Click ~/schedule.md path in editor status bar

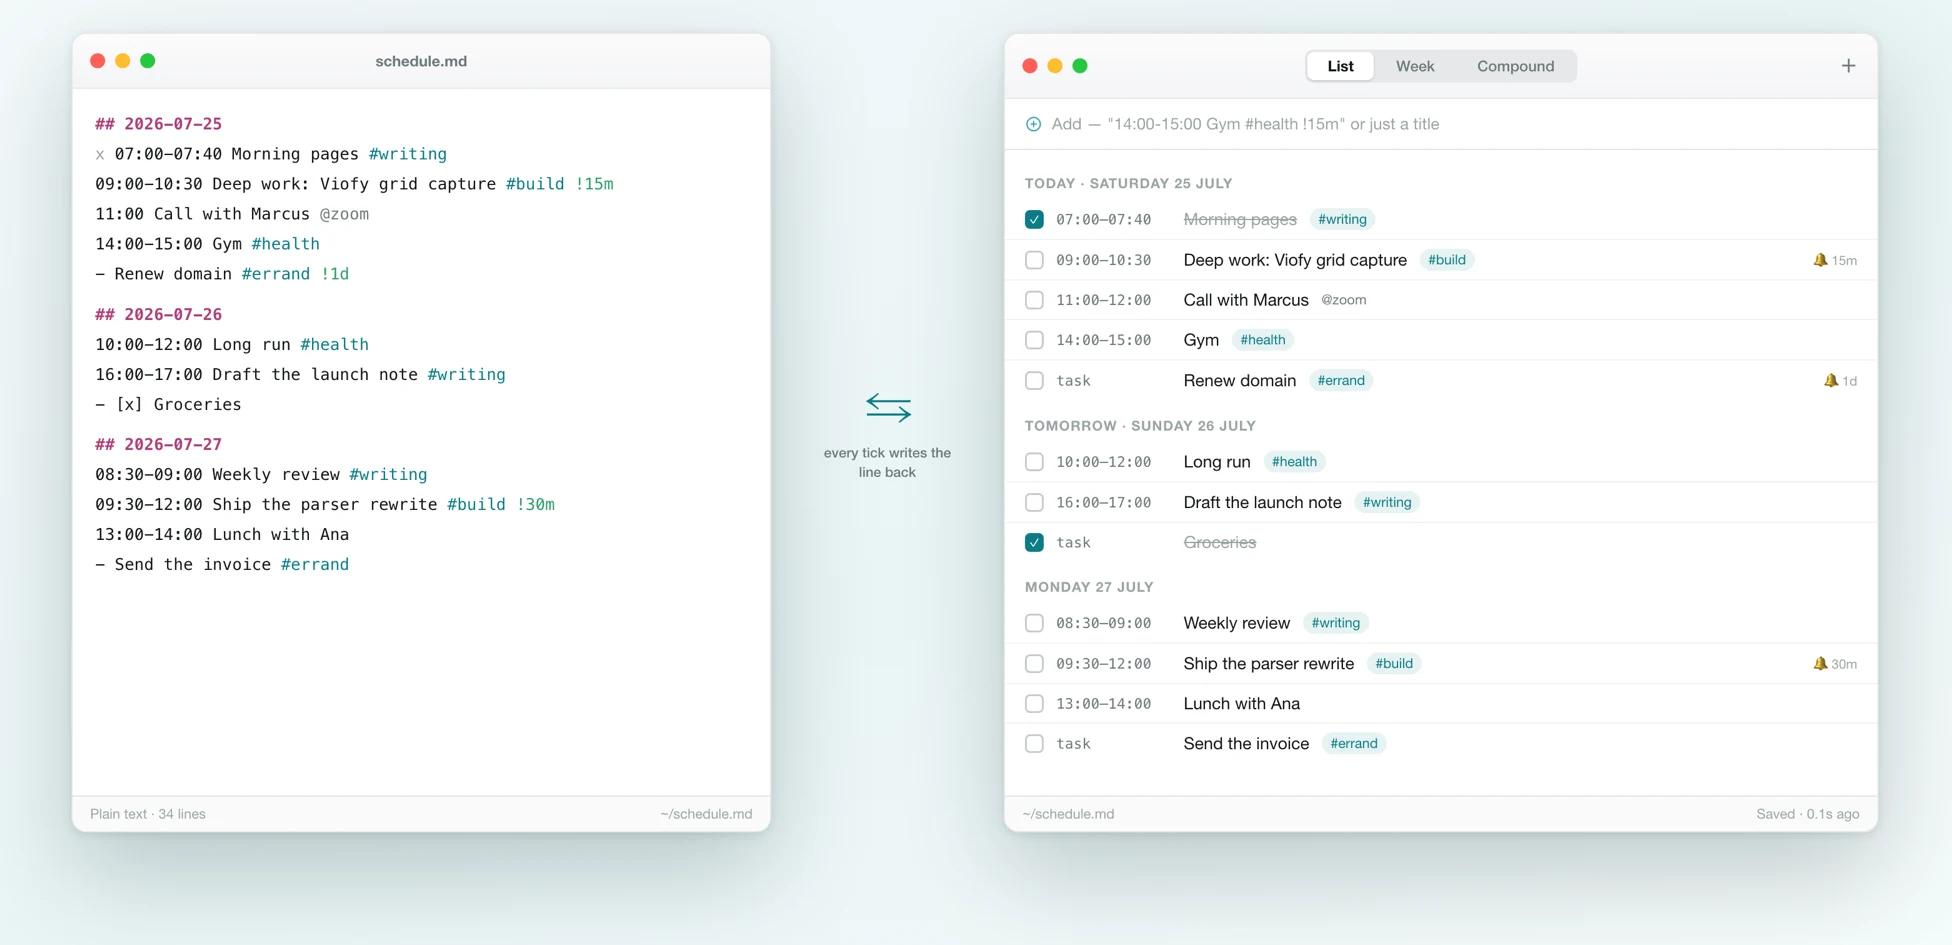706,814
